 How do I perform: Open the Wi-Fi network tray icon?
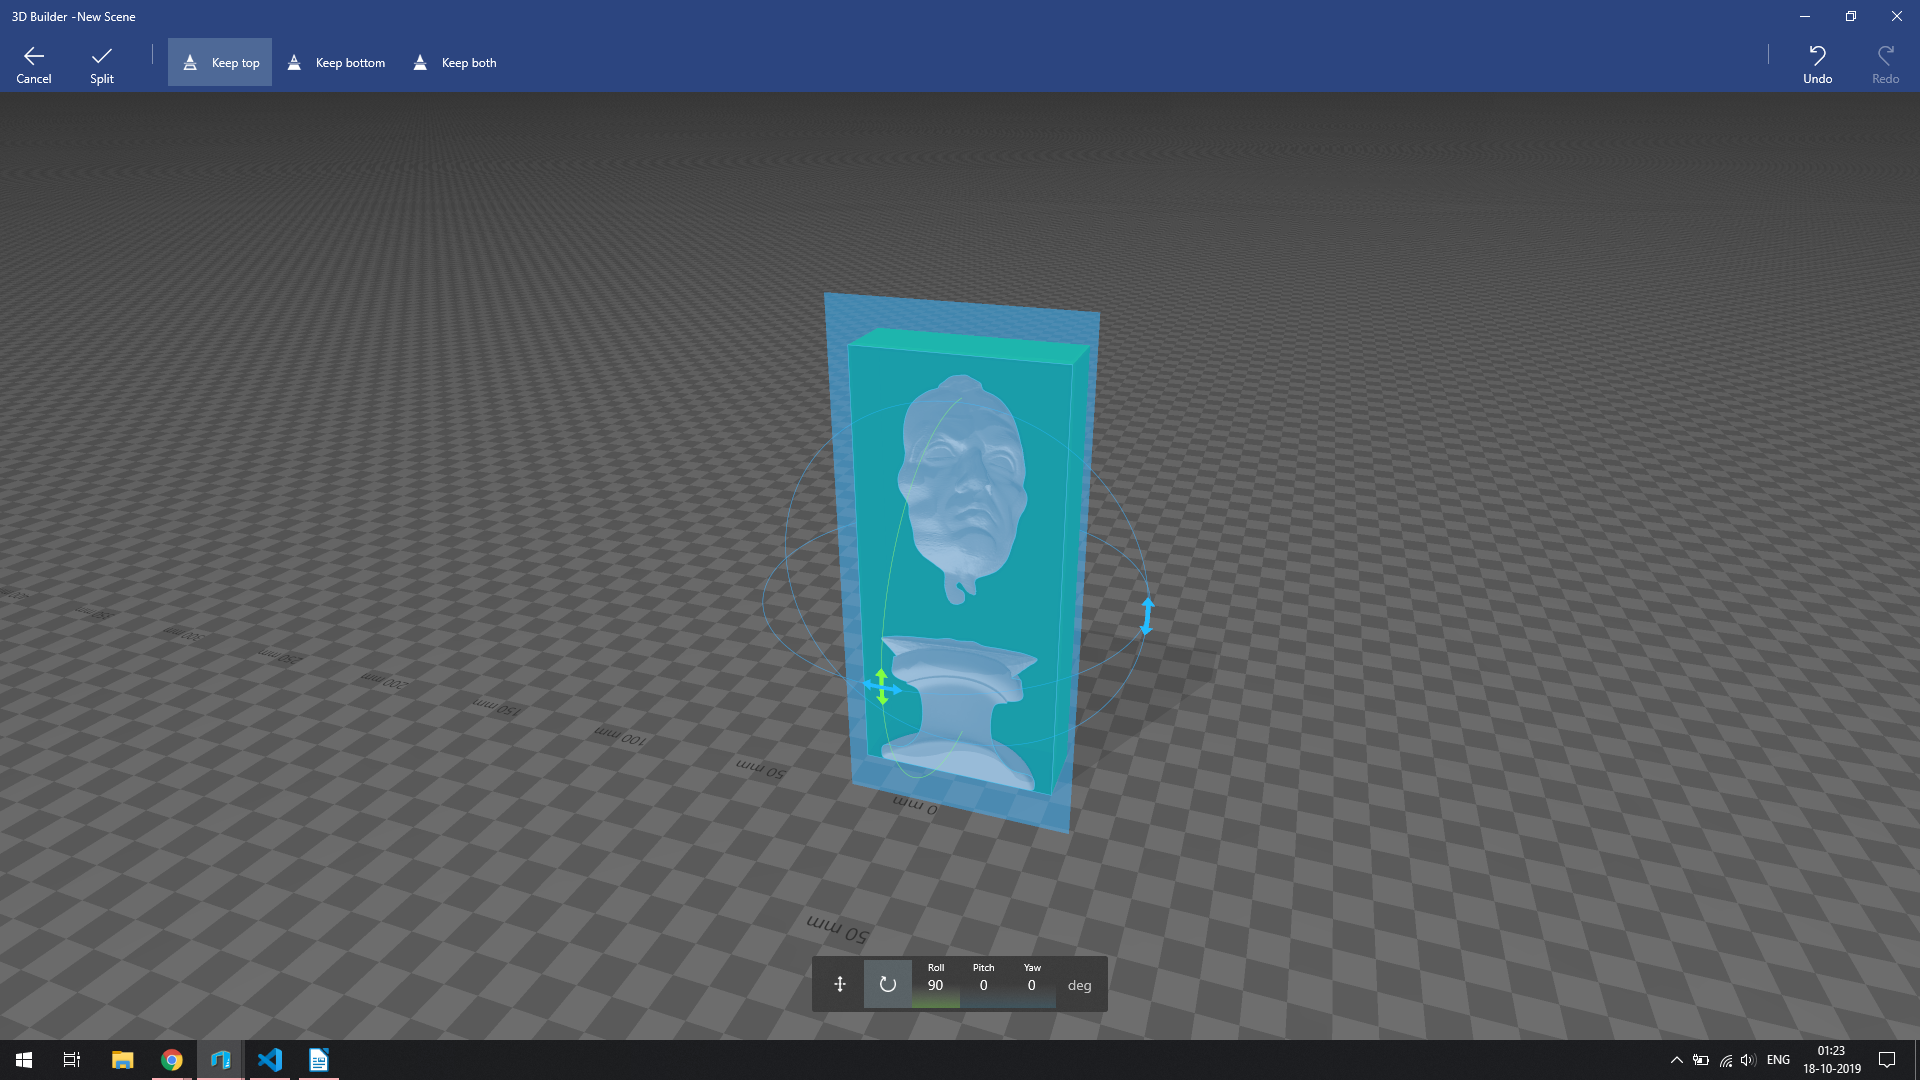pyautogui.click(x=1726, y=1060)
